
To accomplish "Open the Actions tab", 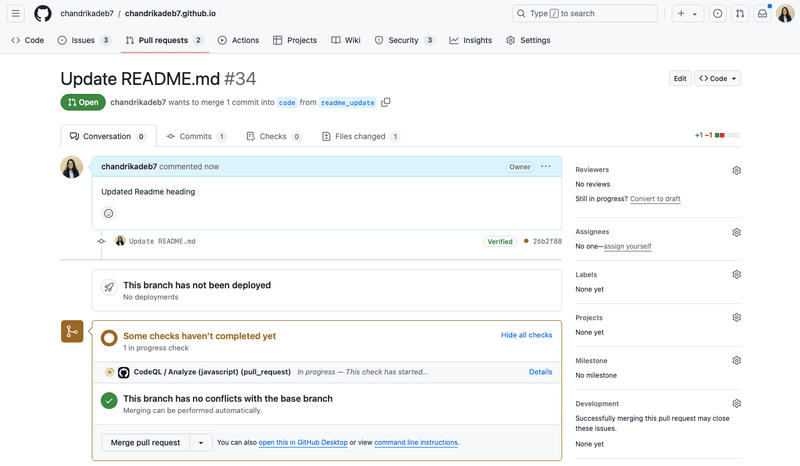I will pyautogui.click(x=238, y=40).
